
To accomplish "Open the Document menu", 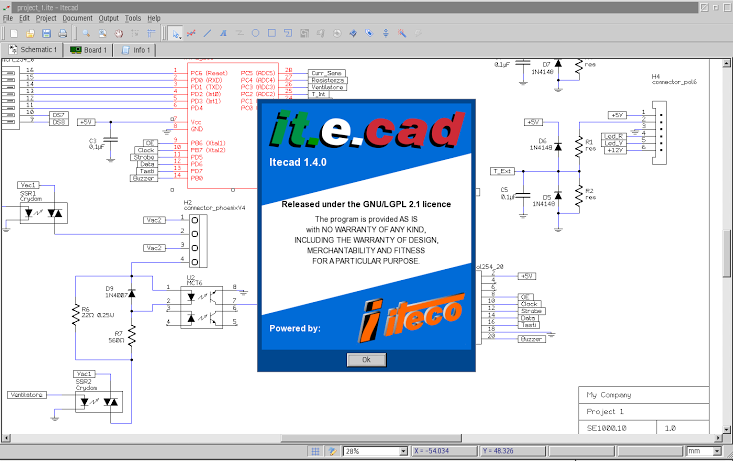I will tap(78, 18).
